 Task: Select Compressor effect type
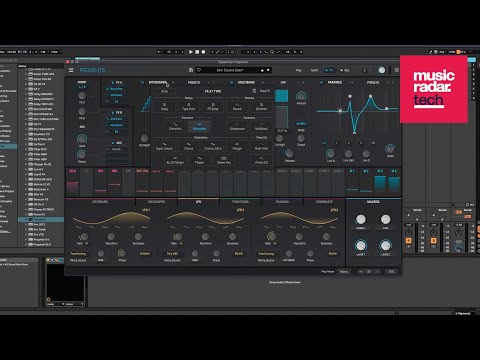(237, 126)
